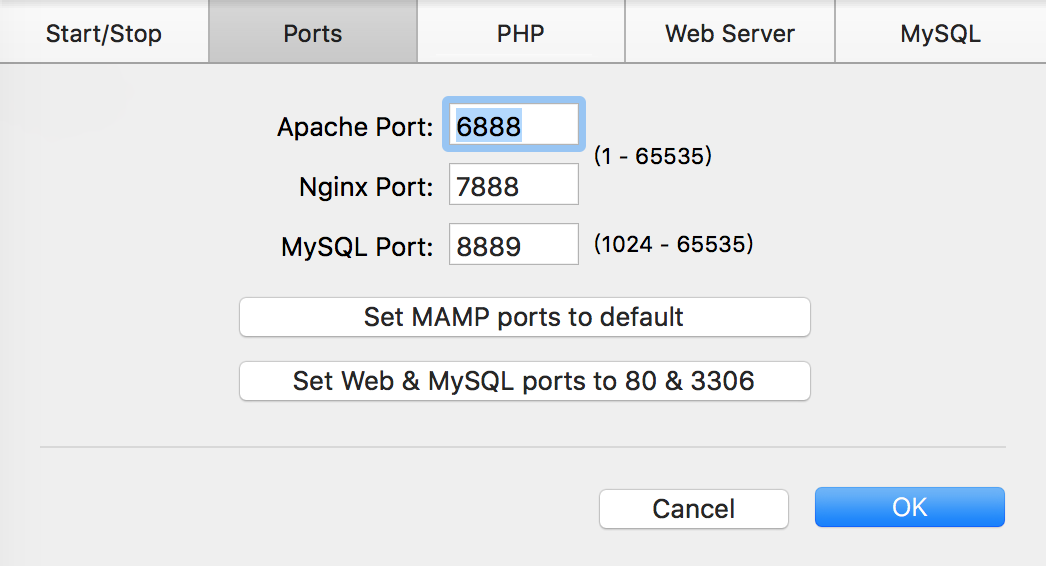Viewport: 1046px width, 566px height.
Task: Switch to the Start/Stop tab
Action: tap(104, 33)
